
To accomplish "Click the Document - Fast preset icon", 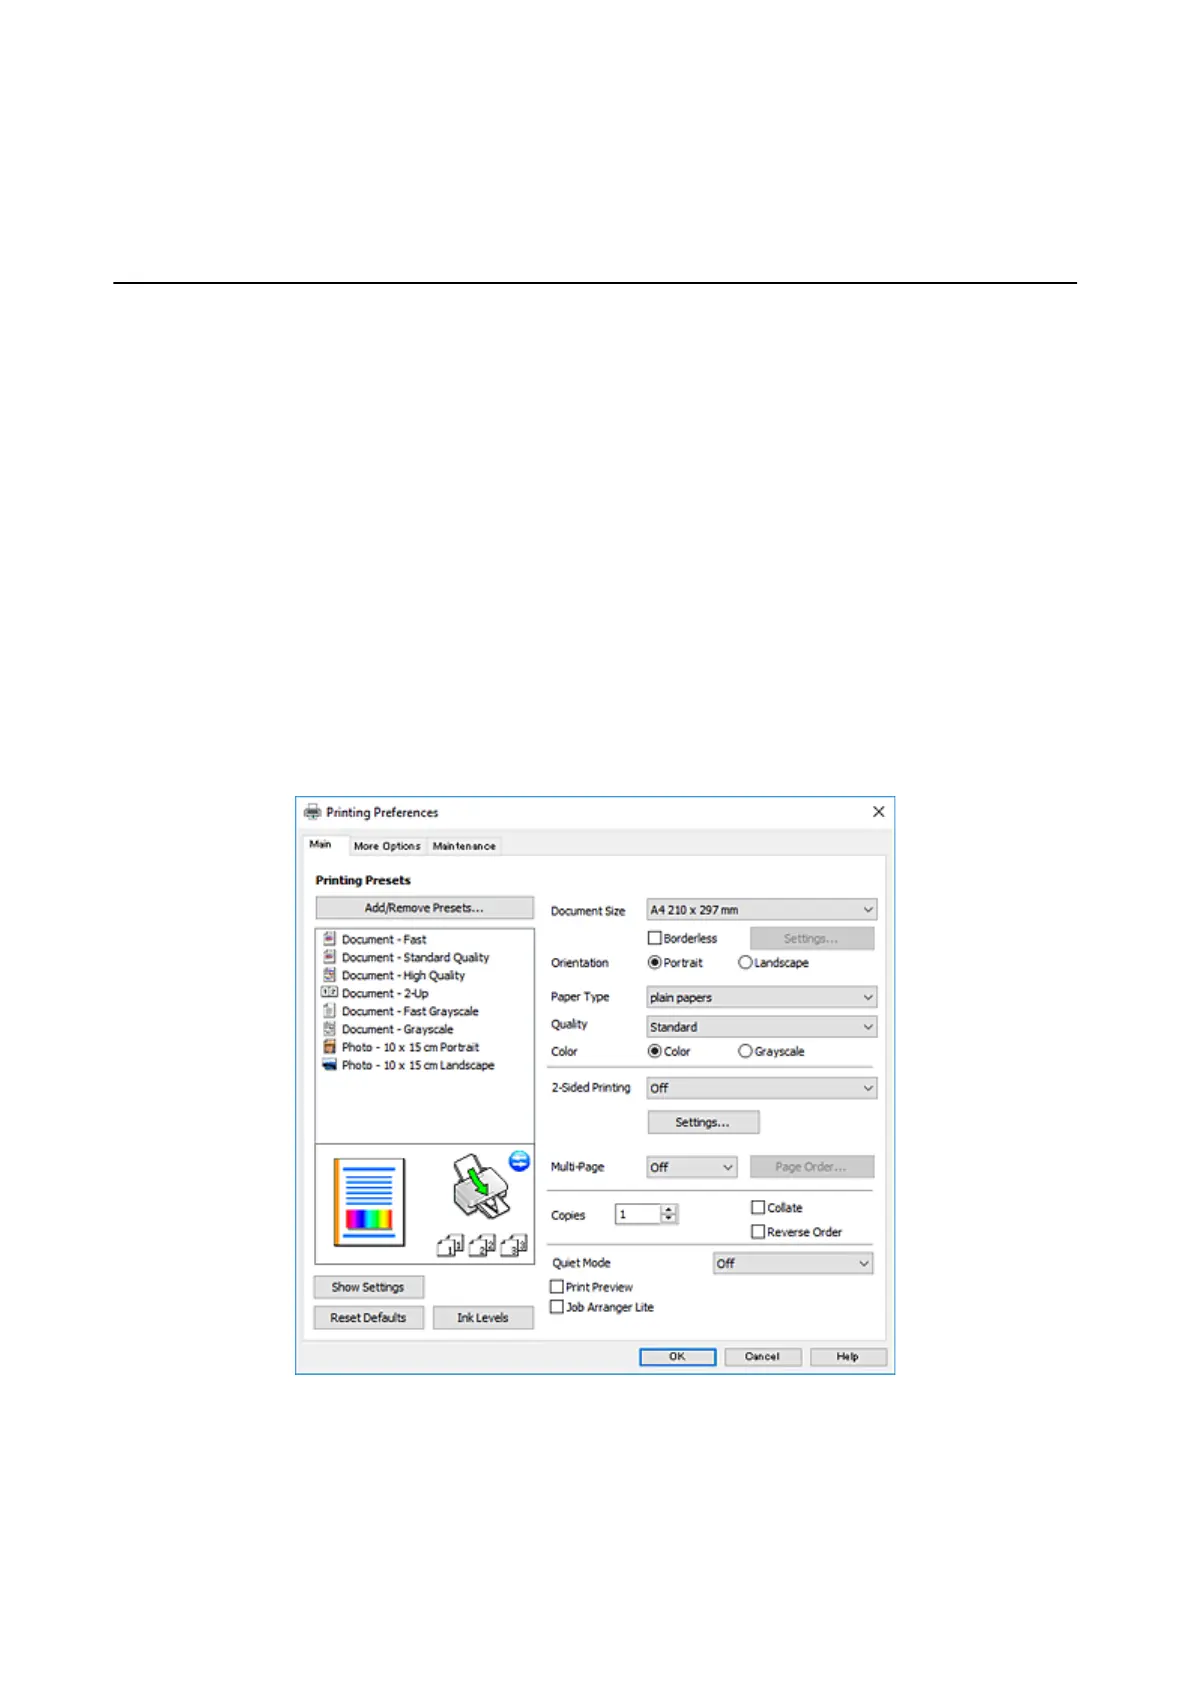I will click(x=329, y=939).
